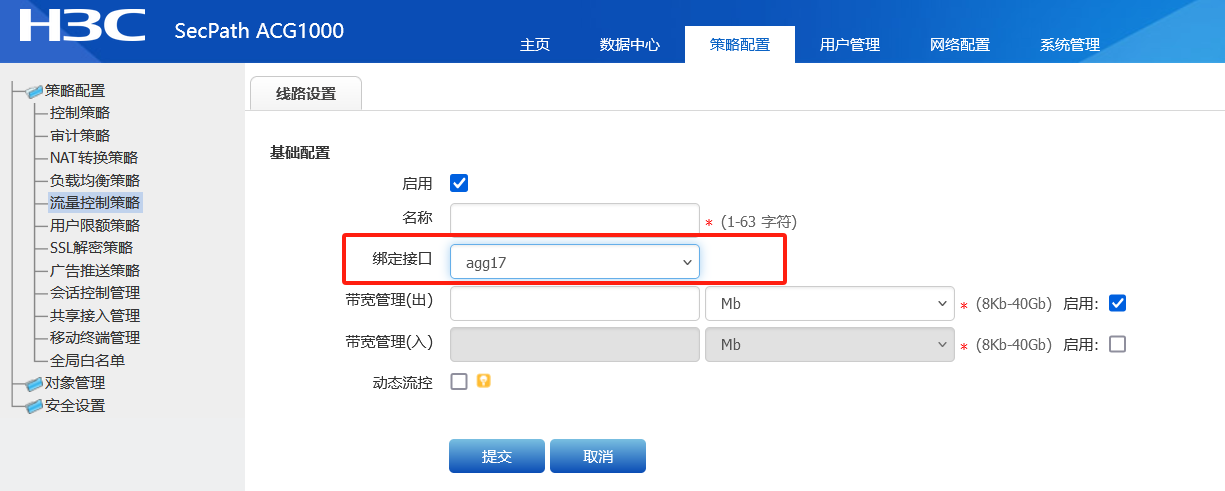Click the 对象管理 folder icon
The width and height of the screenshot is (1225, 491).
(35, 383)
